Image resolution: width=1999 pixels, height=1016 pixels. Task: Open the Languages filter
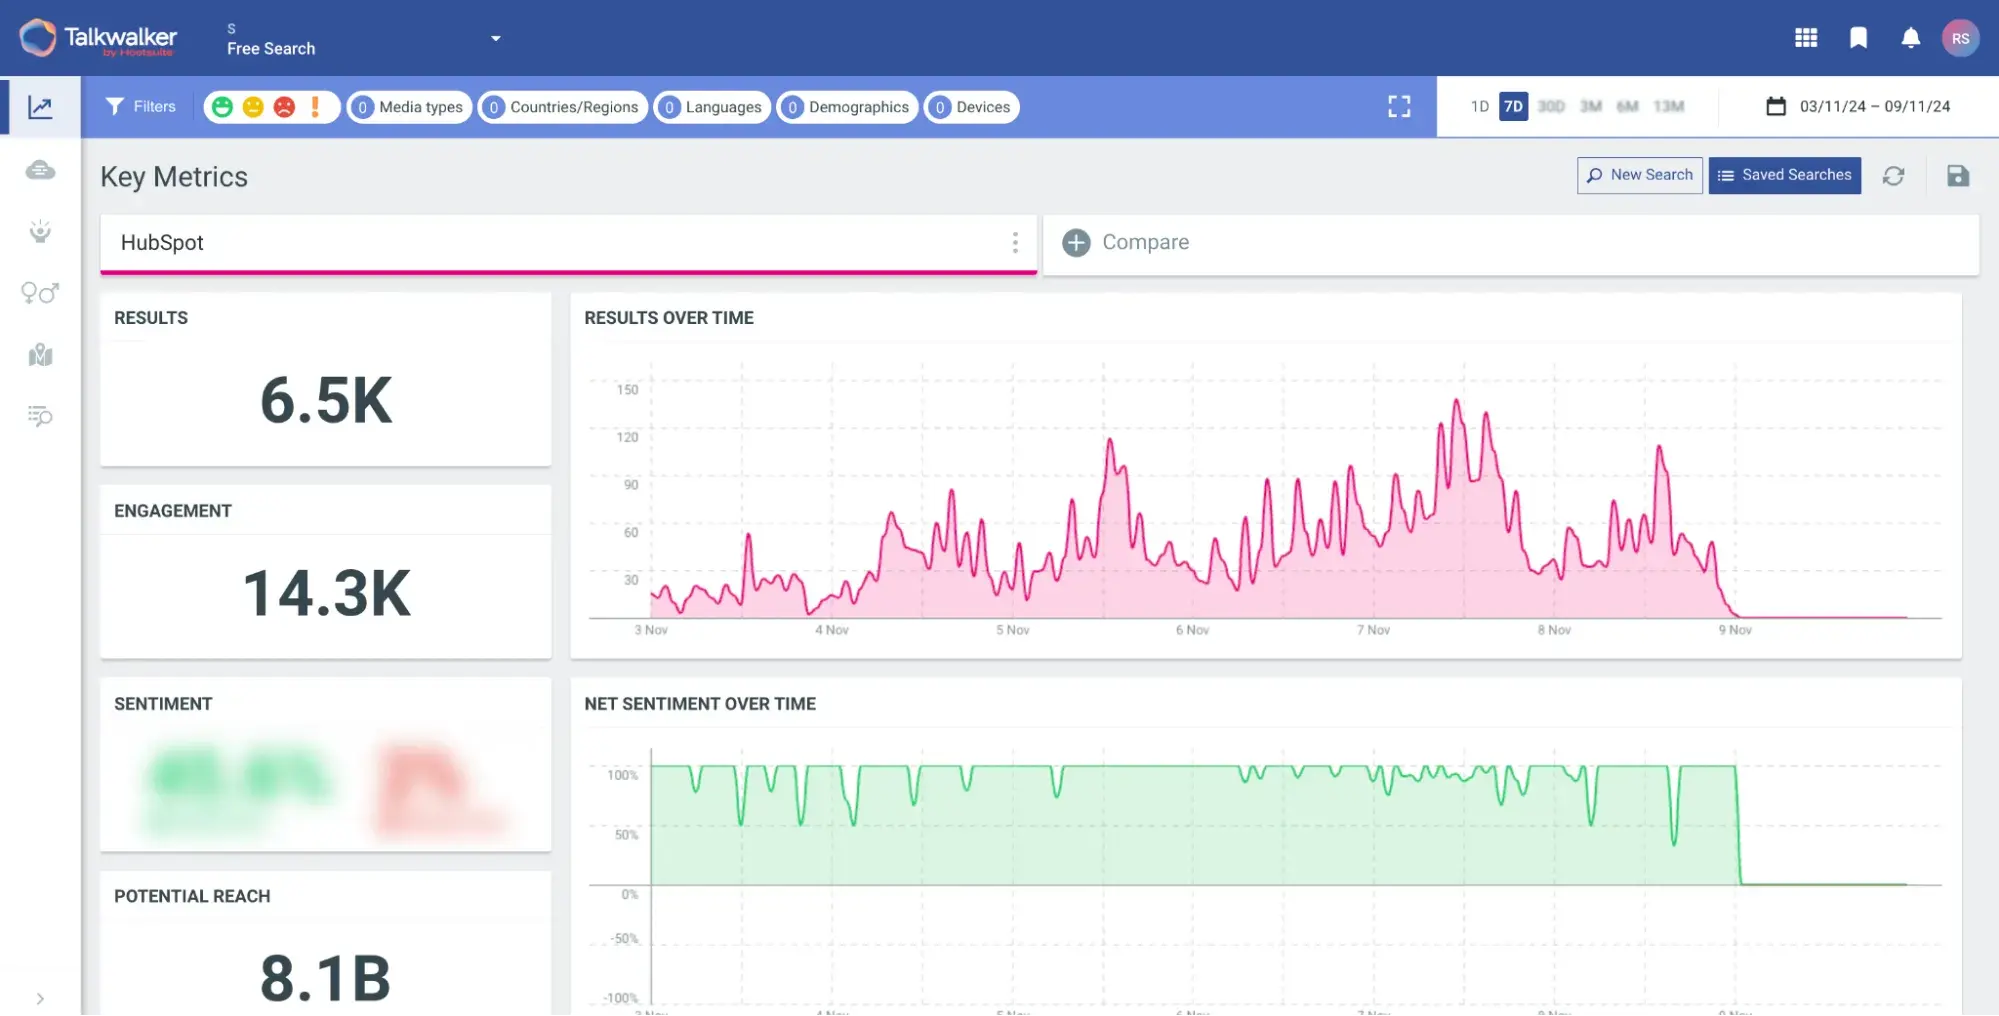tap(712, 107)
